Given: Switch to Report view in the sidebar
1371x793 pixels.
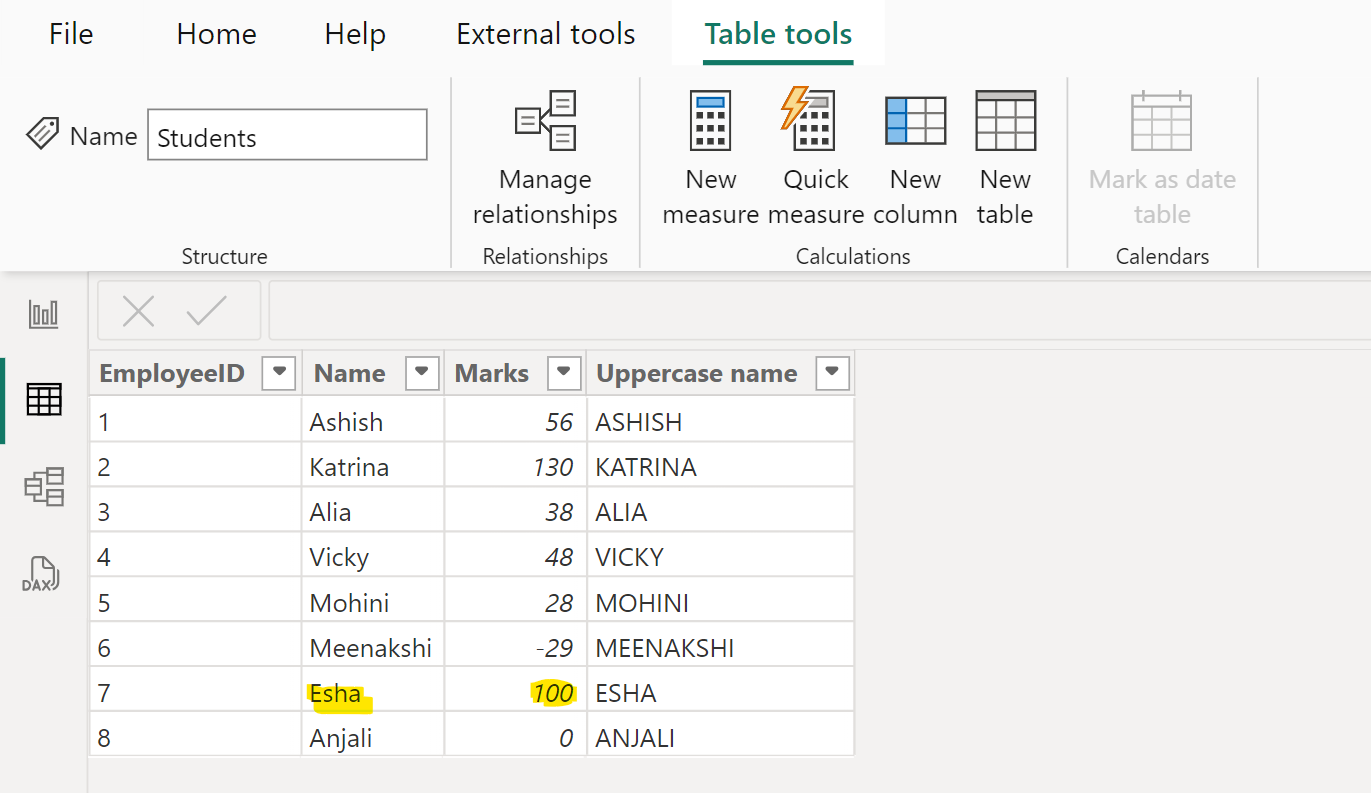Looking at the screenshot, I should click(x=43, y=313).
